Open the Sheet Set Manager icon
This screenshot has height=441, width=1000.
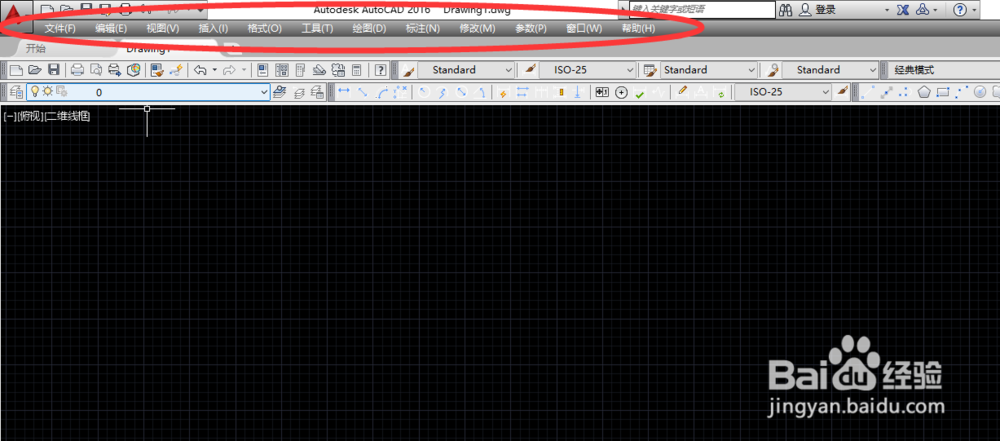tap(319, 70)
